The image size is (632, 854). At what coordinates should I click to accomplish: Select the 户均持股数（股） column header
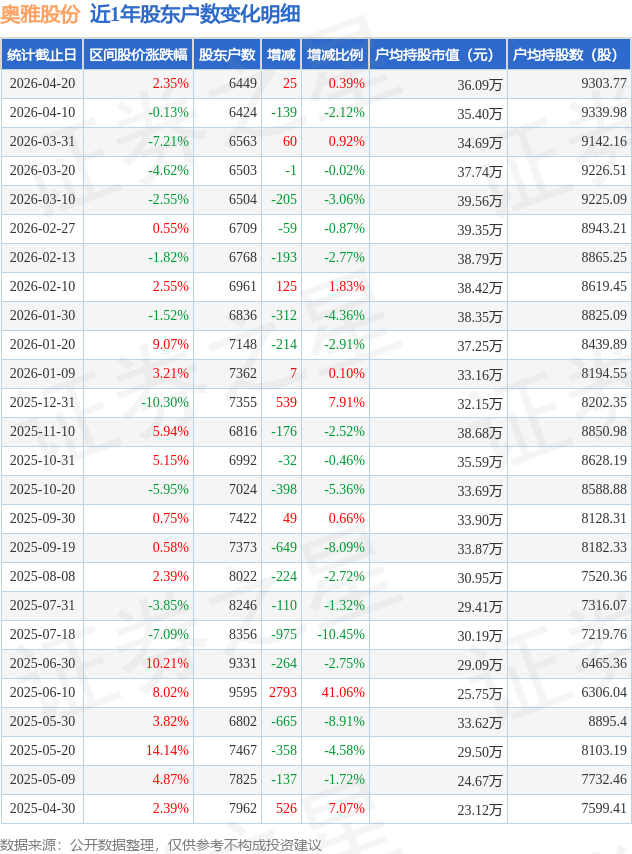(x=567, y=55)
